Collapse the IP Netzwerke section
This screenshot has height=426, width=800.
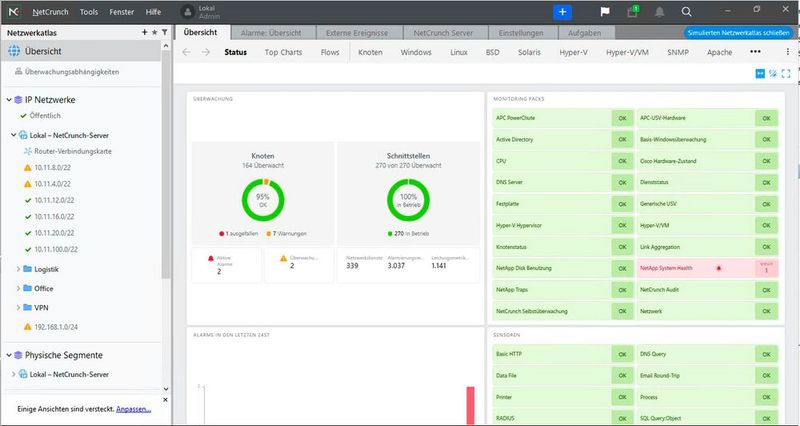point(8,100)
